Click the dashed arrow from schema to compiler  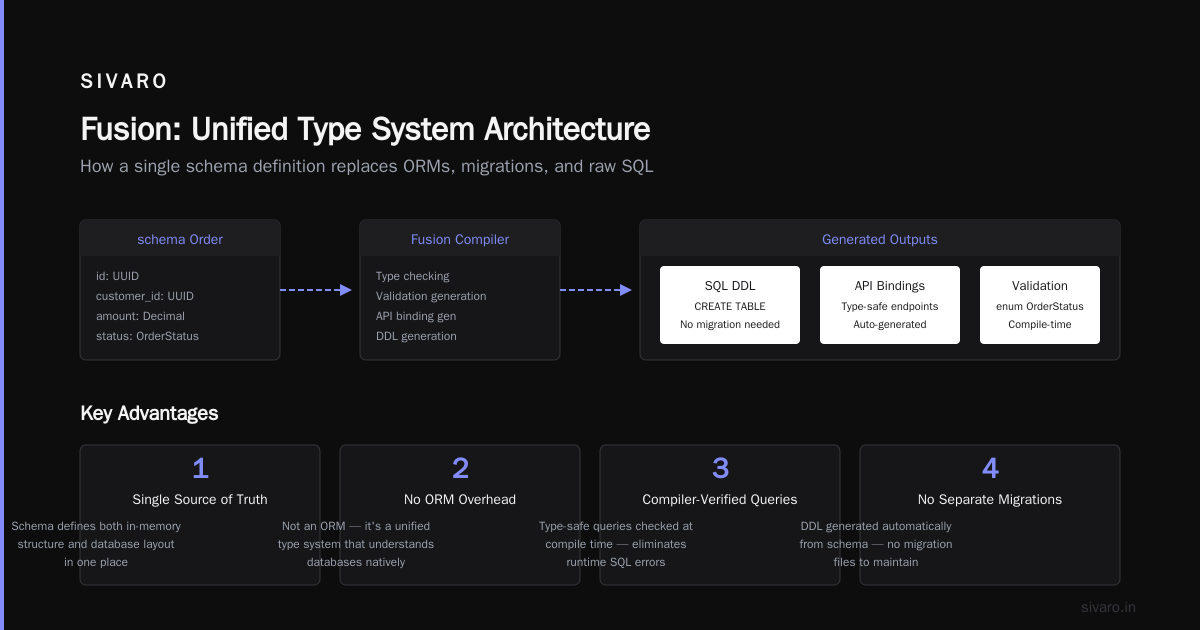316,290
